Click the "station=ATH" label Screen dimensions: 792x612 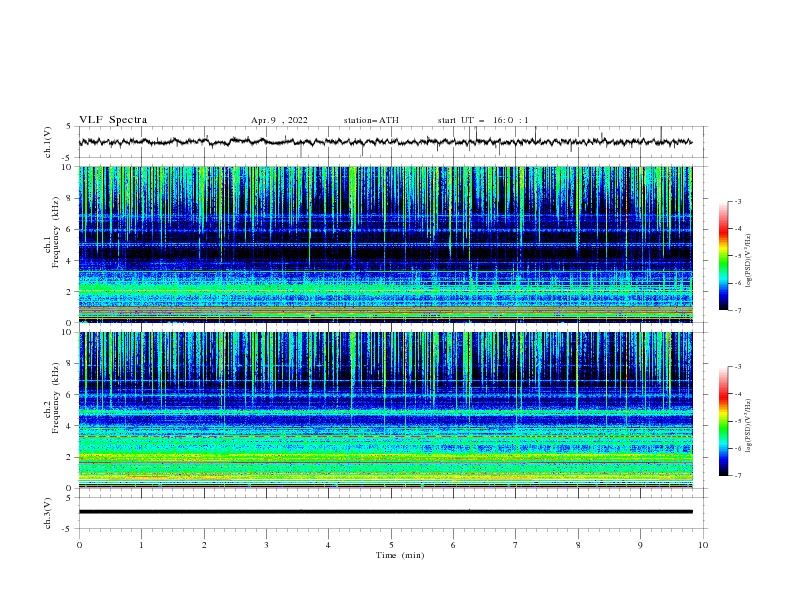(x=371, y=120)
